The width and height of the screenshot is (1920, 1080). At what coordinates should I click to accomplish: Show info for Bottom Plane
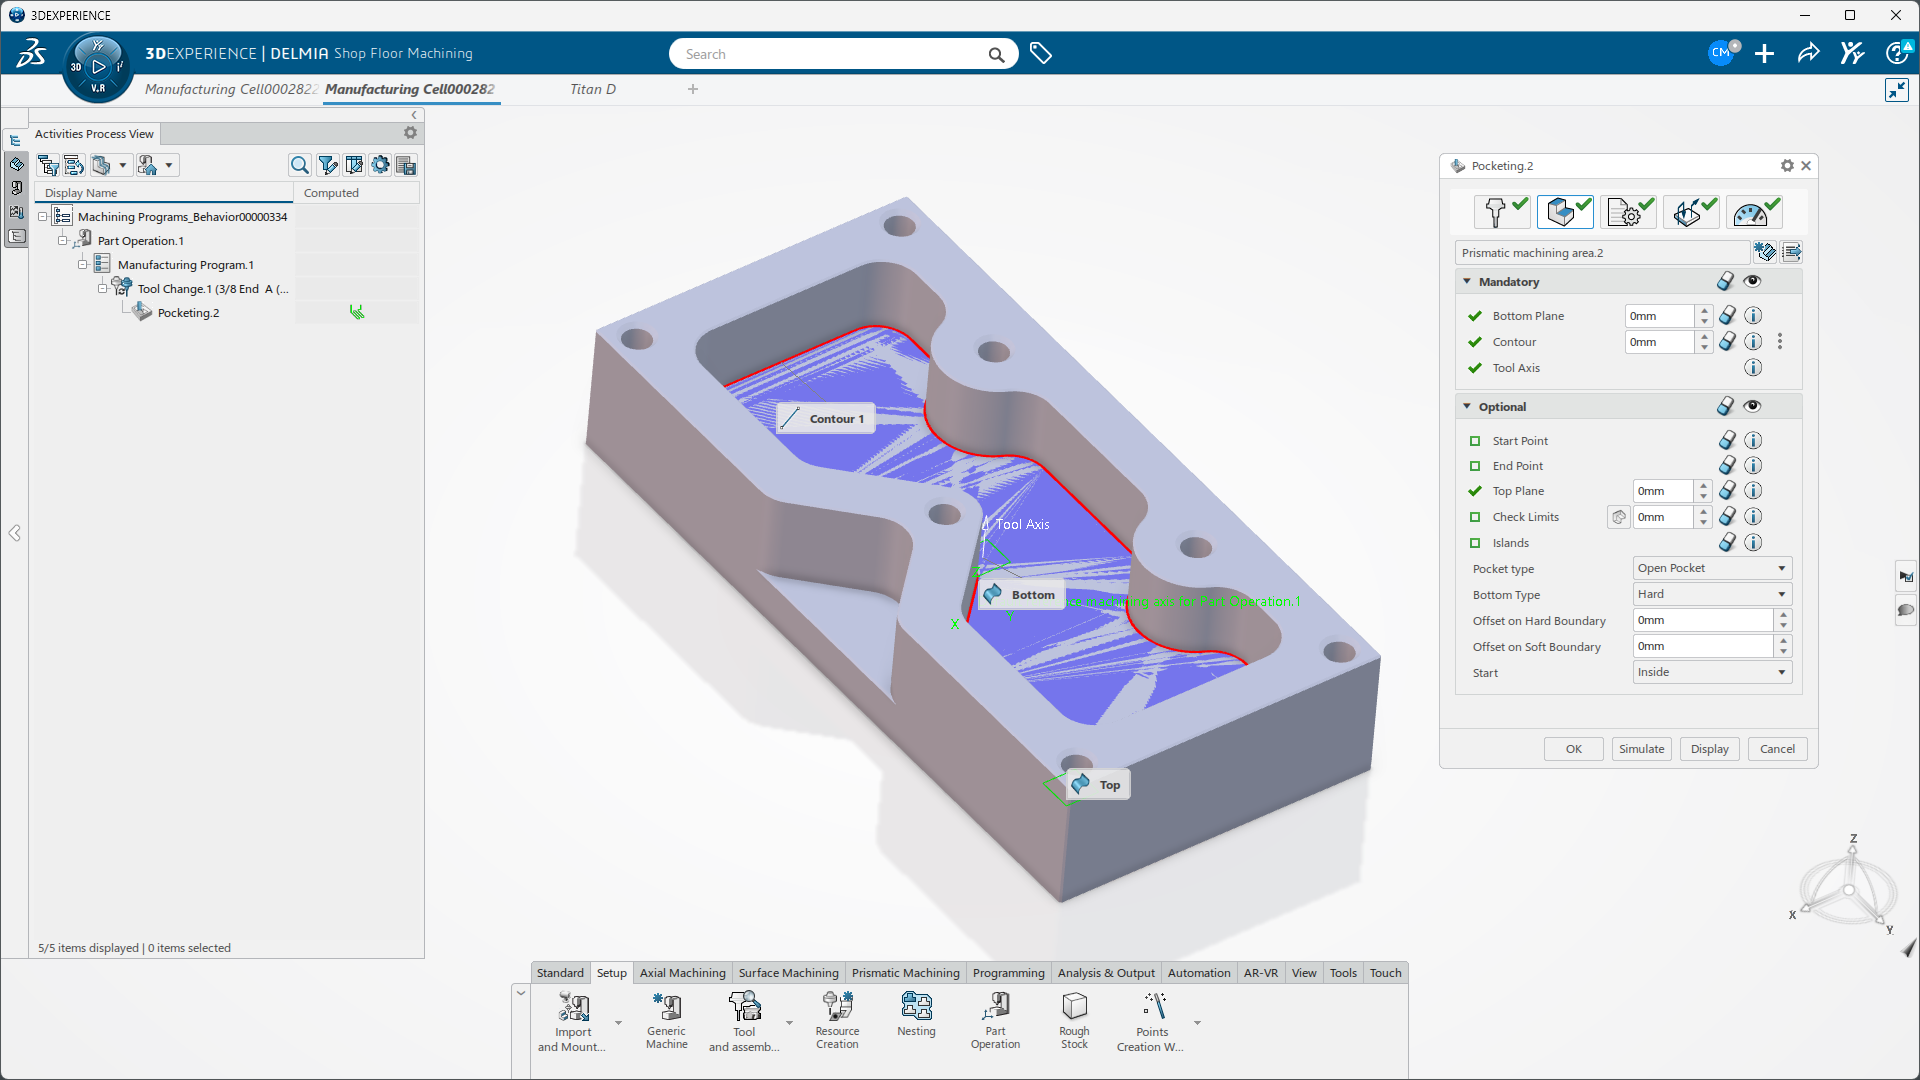click(1753, 315)
